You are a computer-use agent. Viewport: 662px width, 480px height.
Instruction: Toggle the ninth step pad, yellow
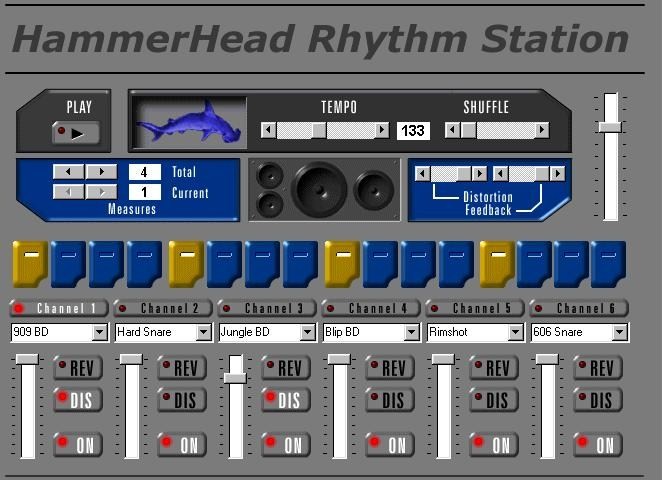(x=342, y=264)
